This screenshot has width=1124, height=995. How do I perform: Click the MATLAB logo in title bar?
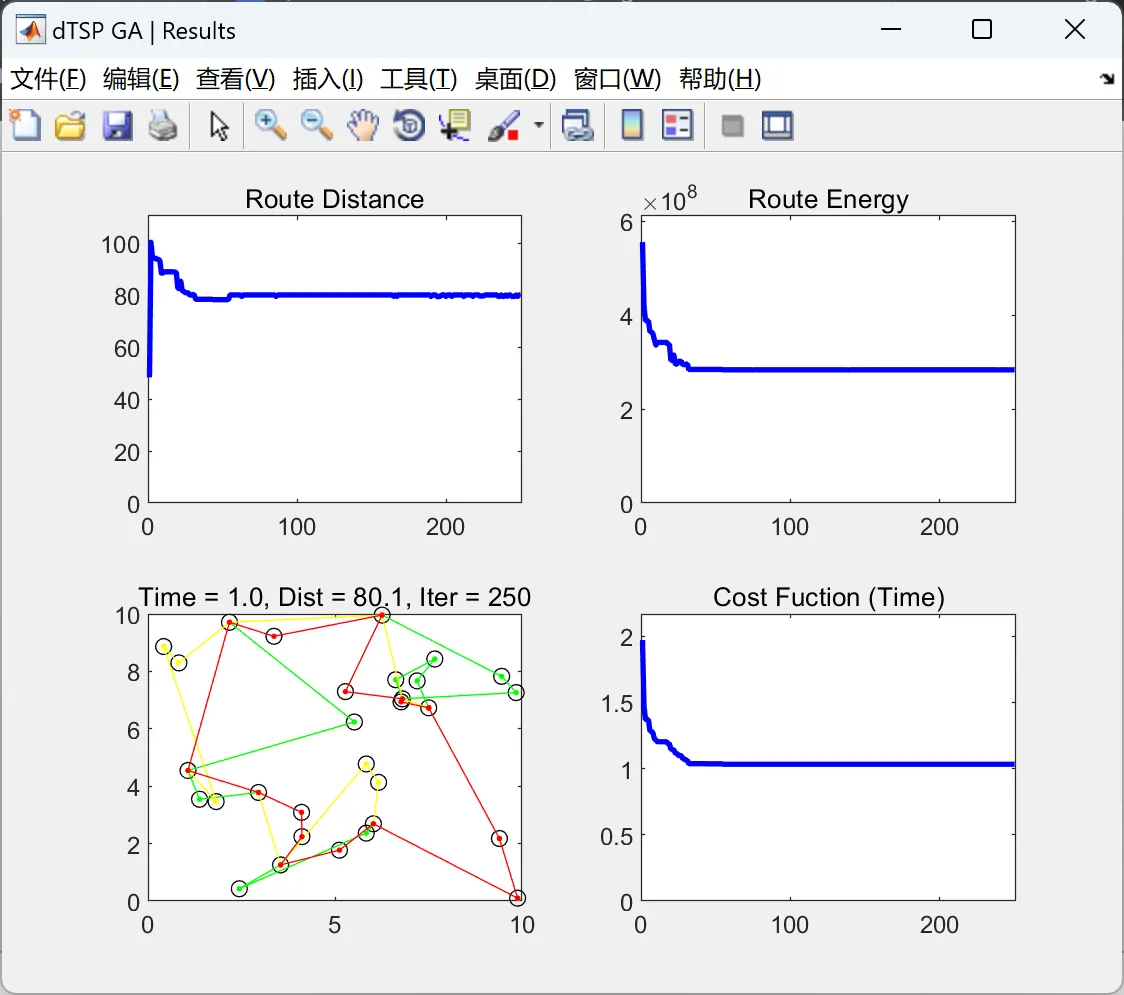pyautogui.click(x=30, y=30)
